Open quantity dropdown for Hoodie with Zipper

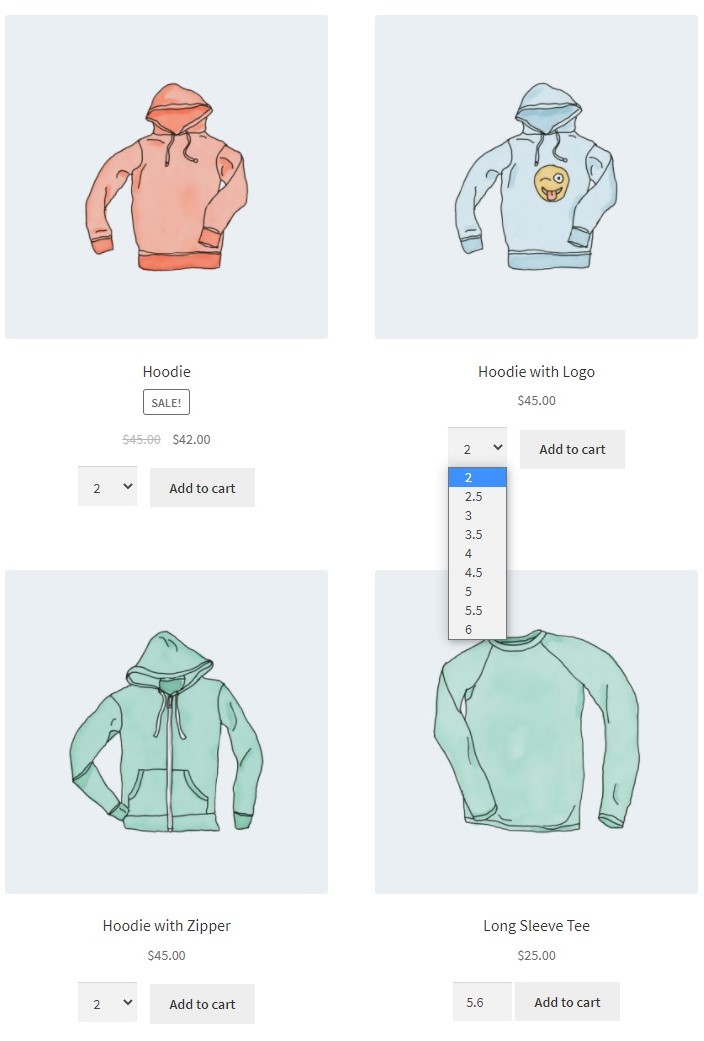coord(108,1003)
